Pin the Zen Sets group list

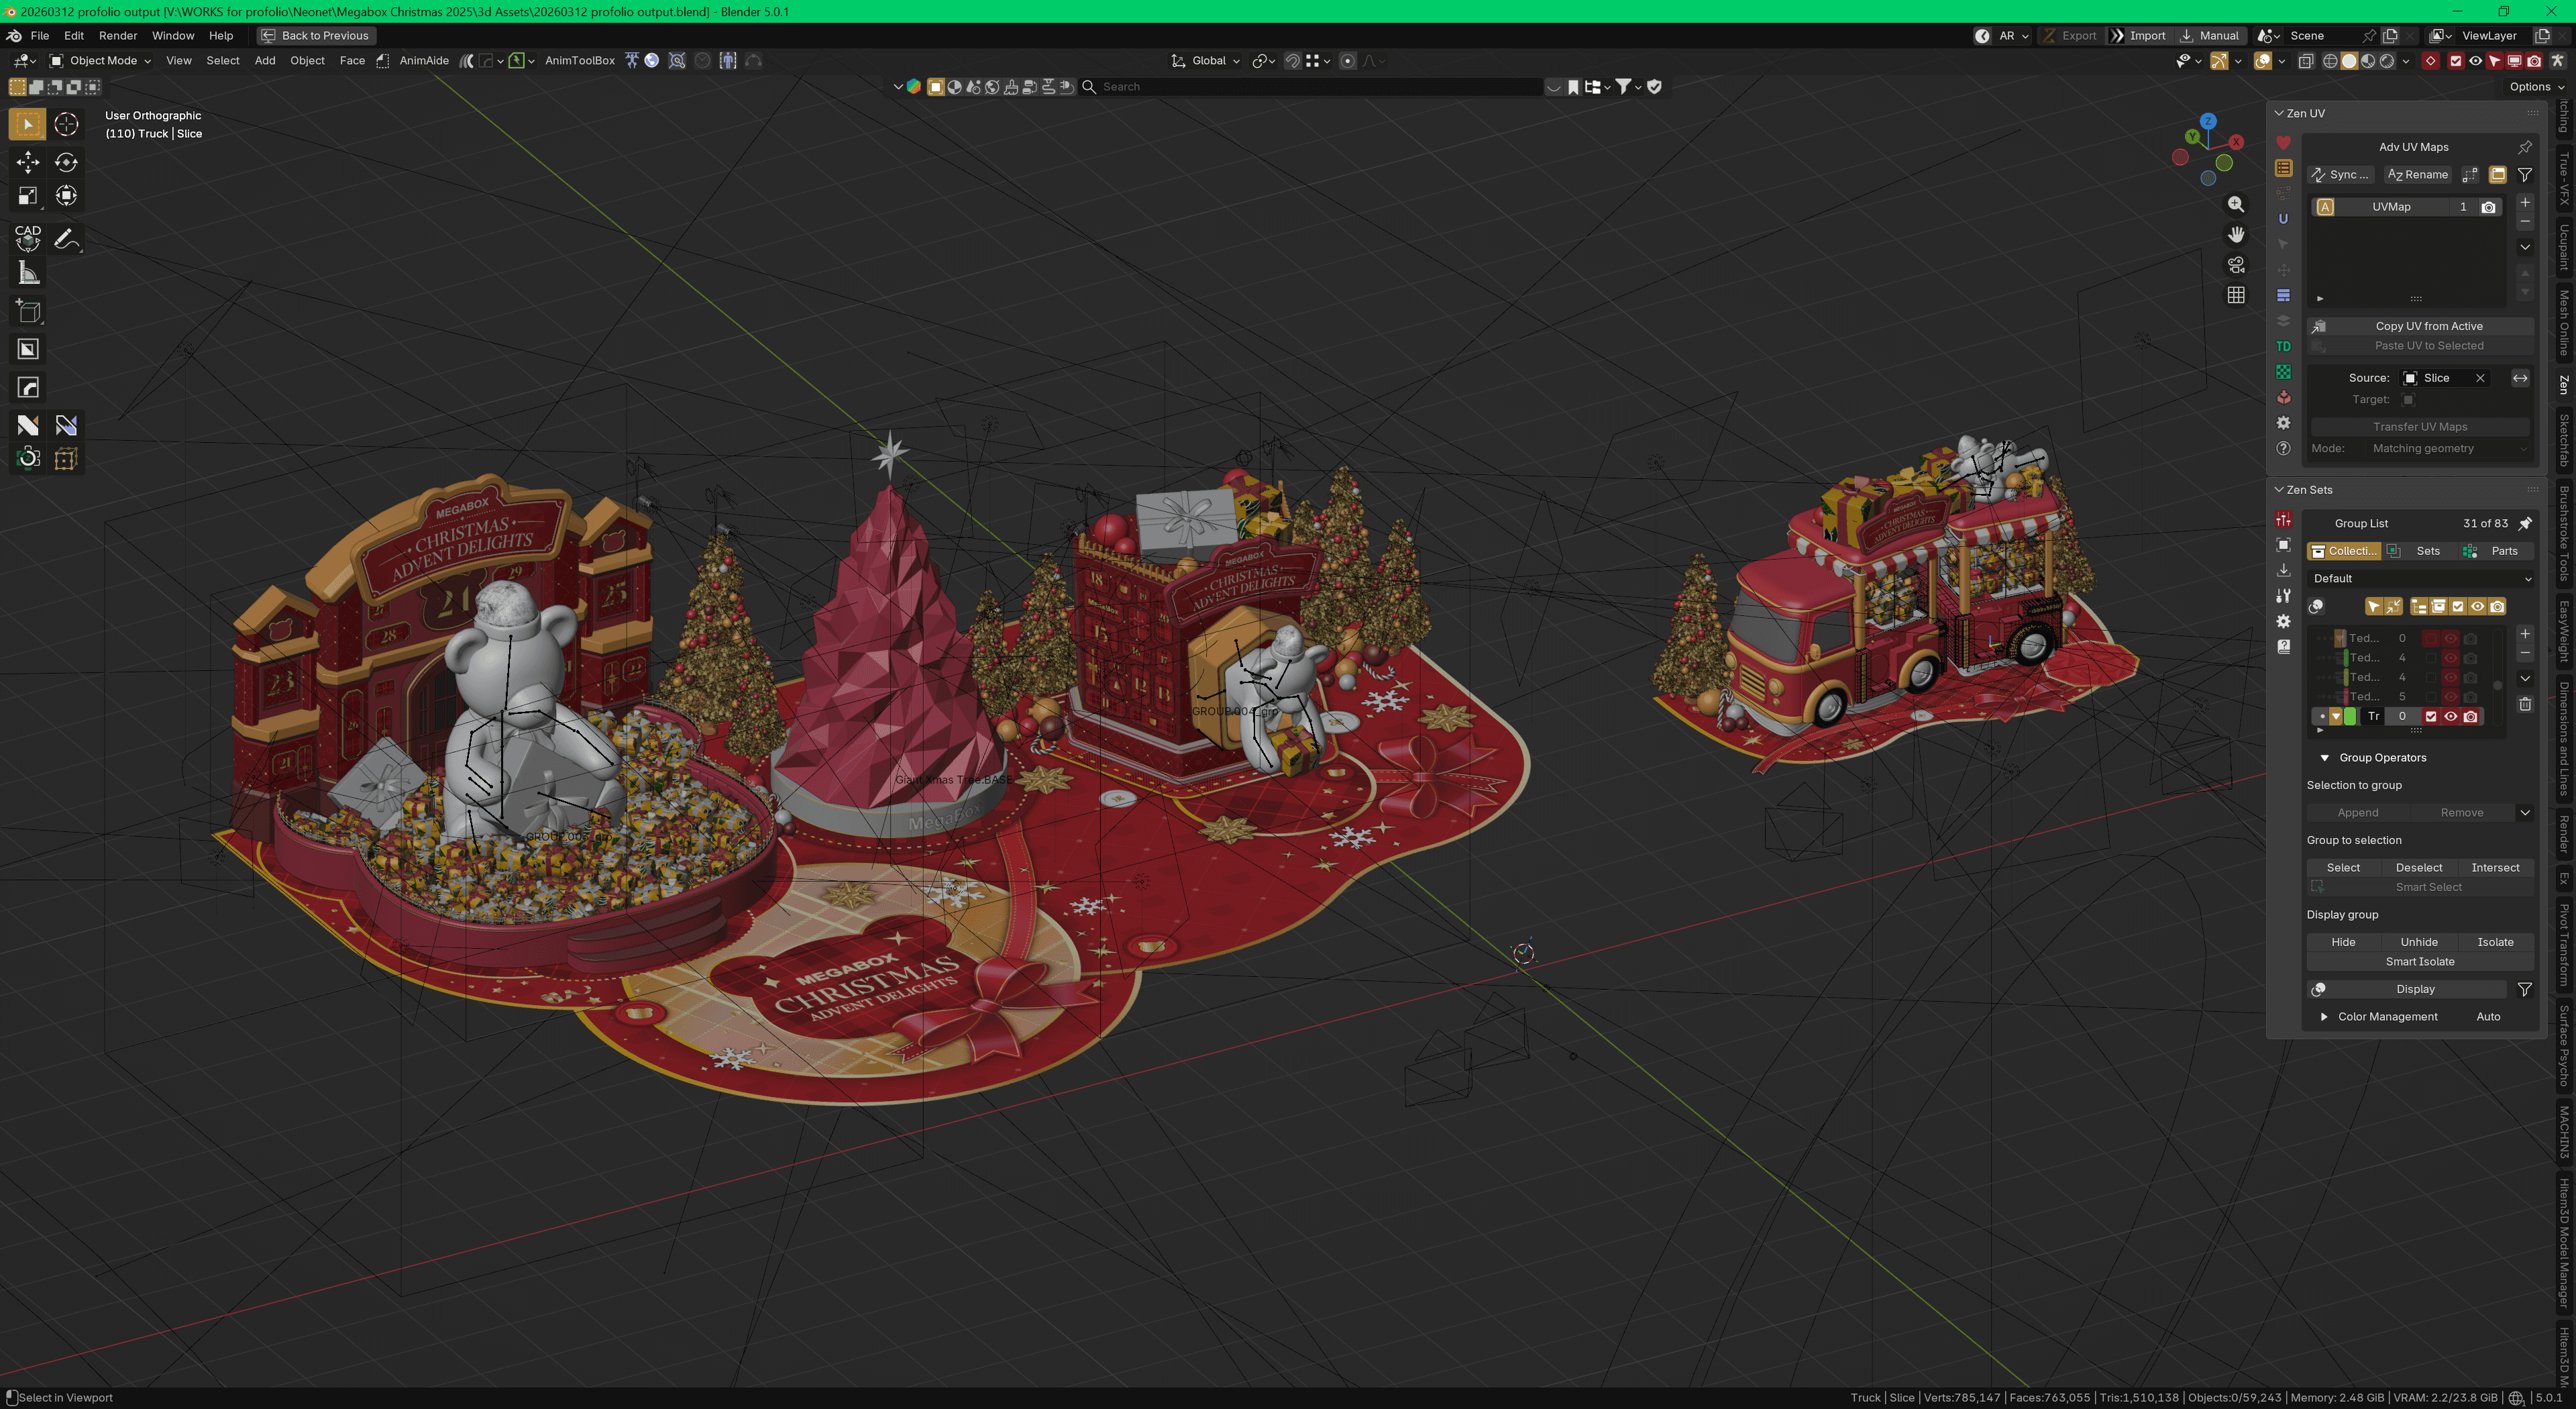click(x=2525, y=523)
